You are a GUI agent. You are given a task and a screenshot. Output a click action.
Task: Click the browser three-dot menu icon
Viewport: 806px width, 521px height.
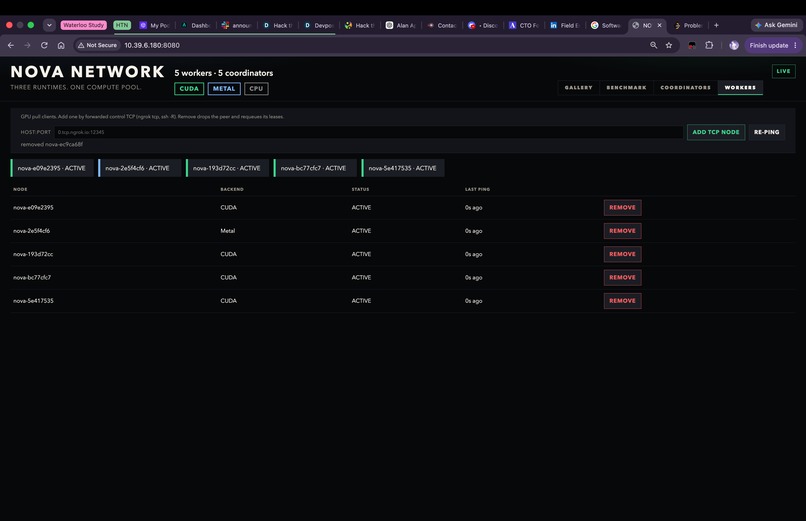tap(795, 45)
